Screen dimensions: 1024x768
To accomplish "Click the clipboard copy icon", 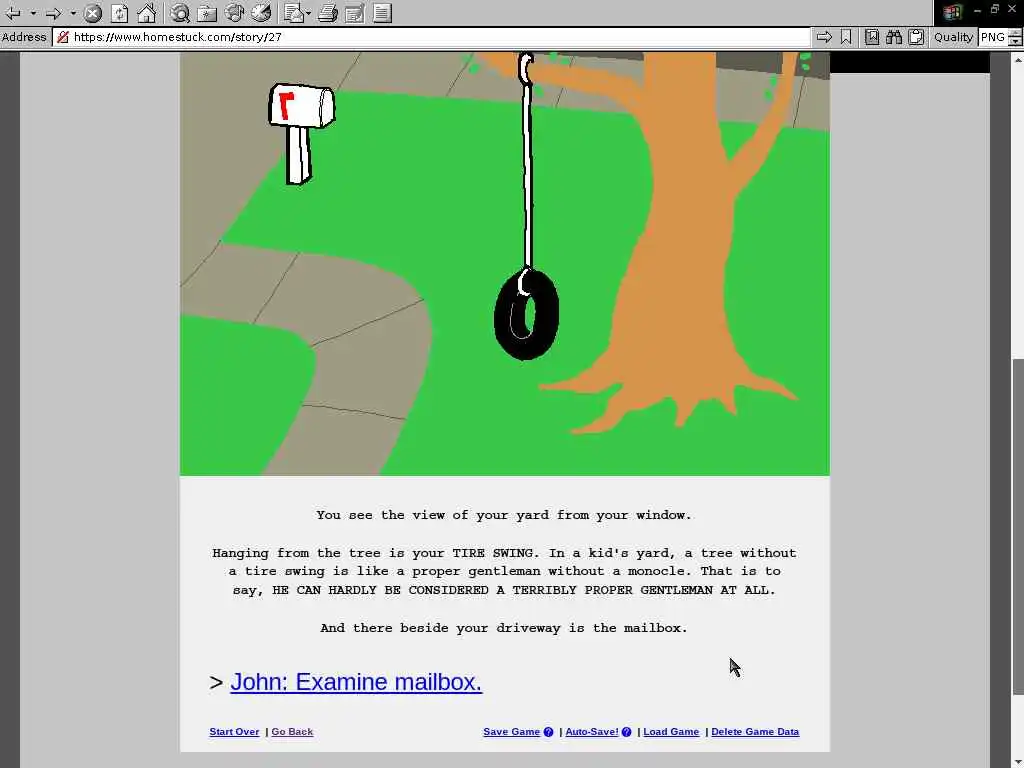I will coord(916,37).
